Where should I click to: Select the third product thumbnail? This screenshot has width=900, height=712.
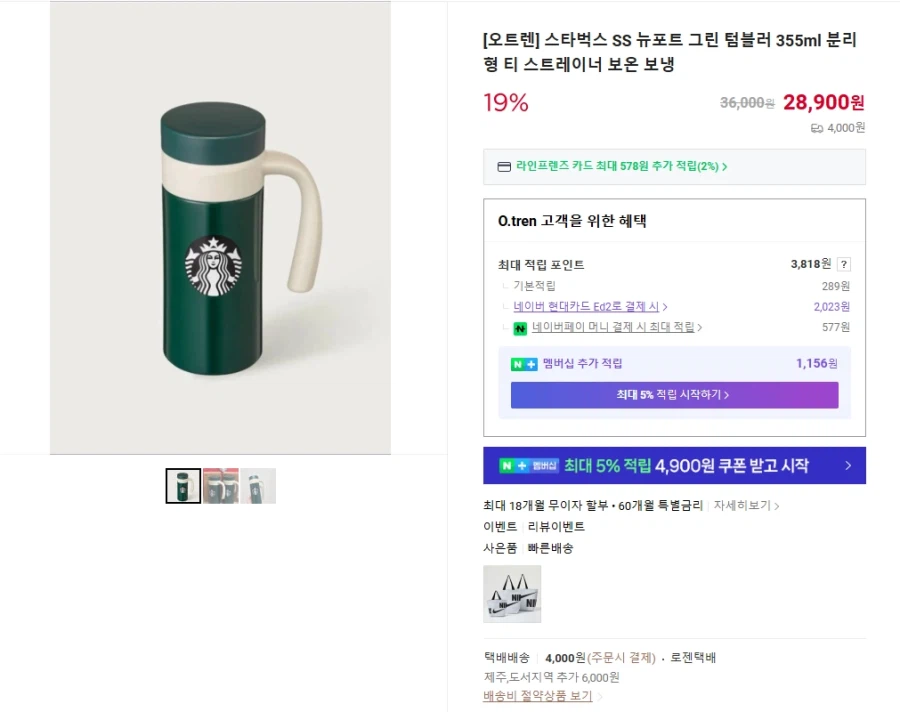[x=259, y=486]
